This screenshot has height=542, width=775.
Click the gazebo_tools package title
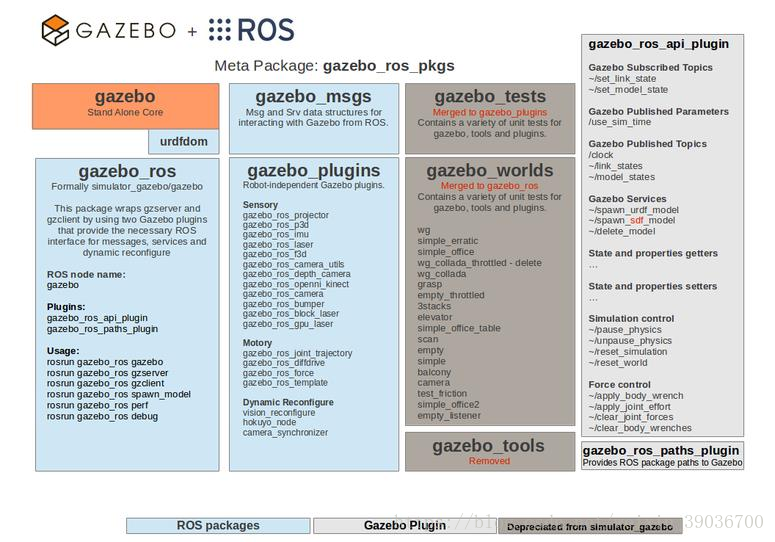(488, 446)
